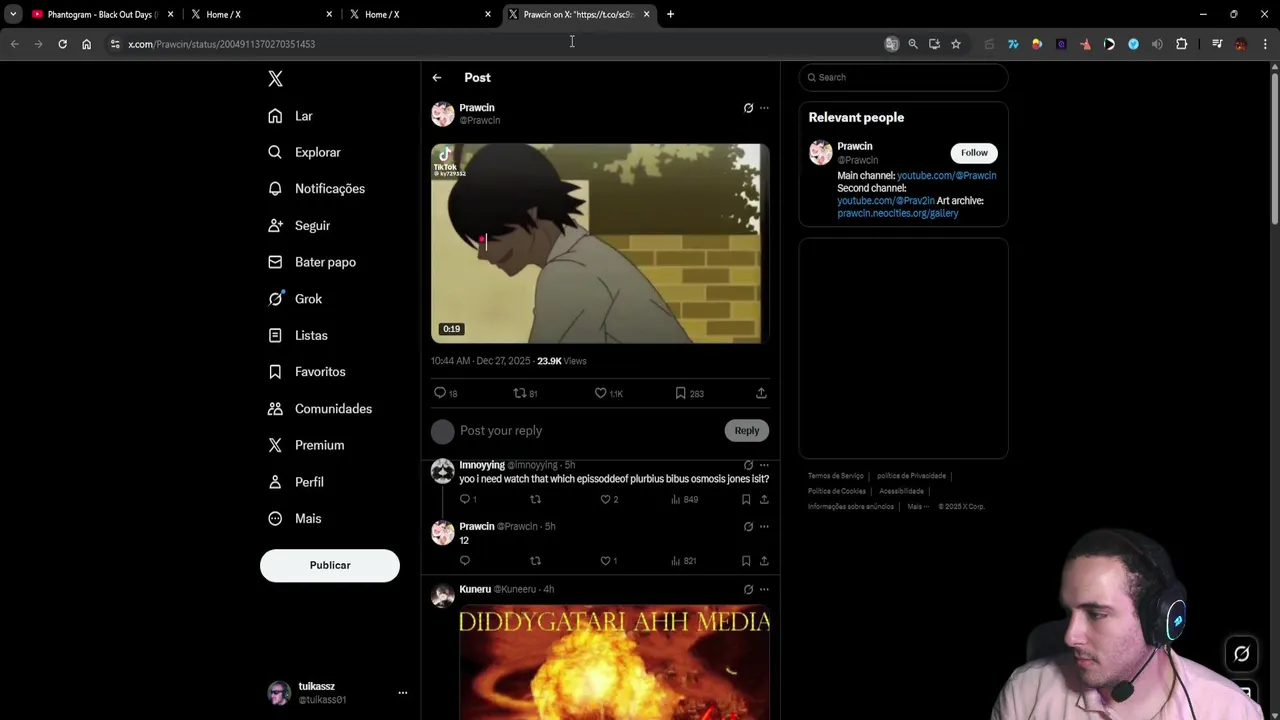Click the browser home button

[86, 44]
